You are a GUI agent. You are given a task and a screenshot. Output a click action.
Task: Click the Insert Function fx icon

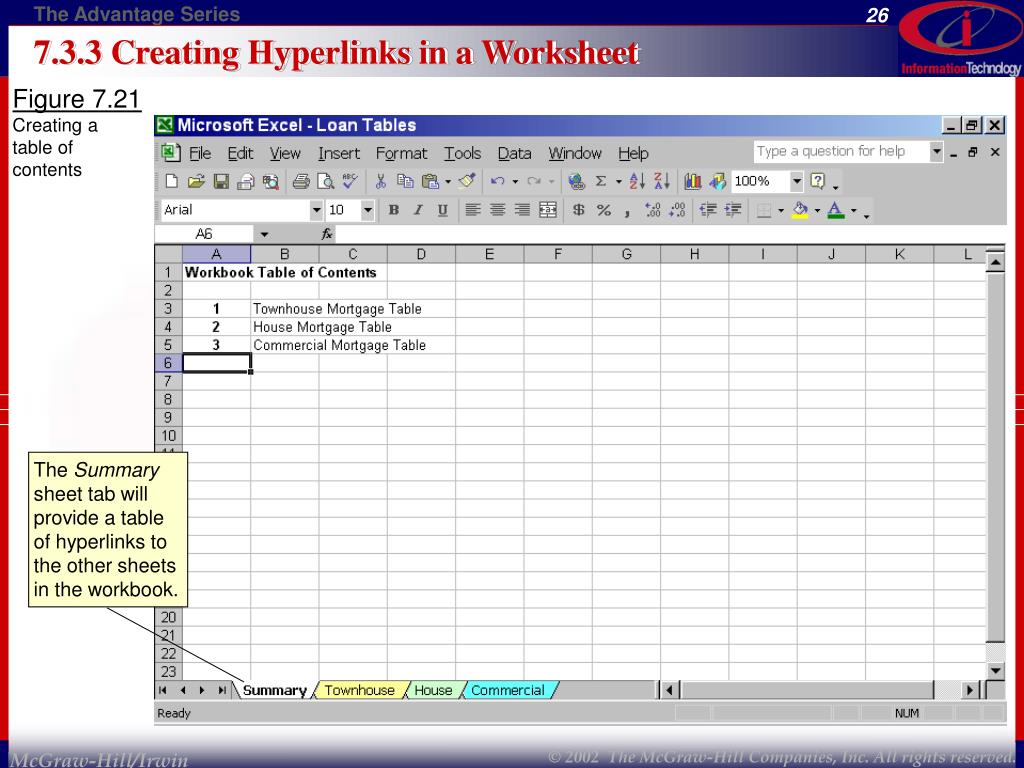coord(327,234)
